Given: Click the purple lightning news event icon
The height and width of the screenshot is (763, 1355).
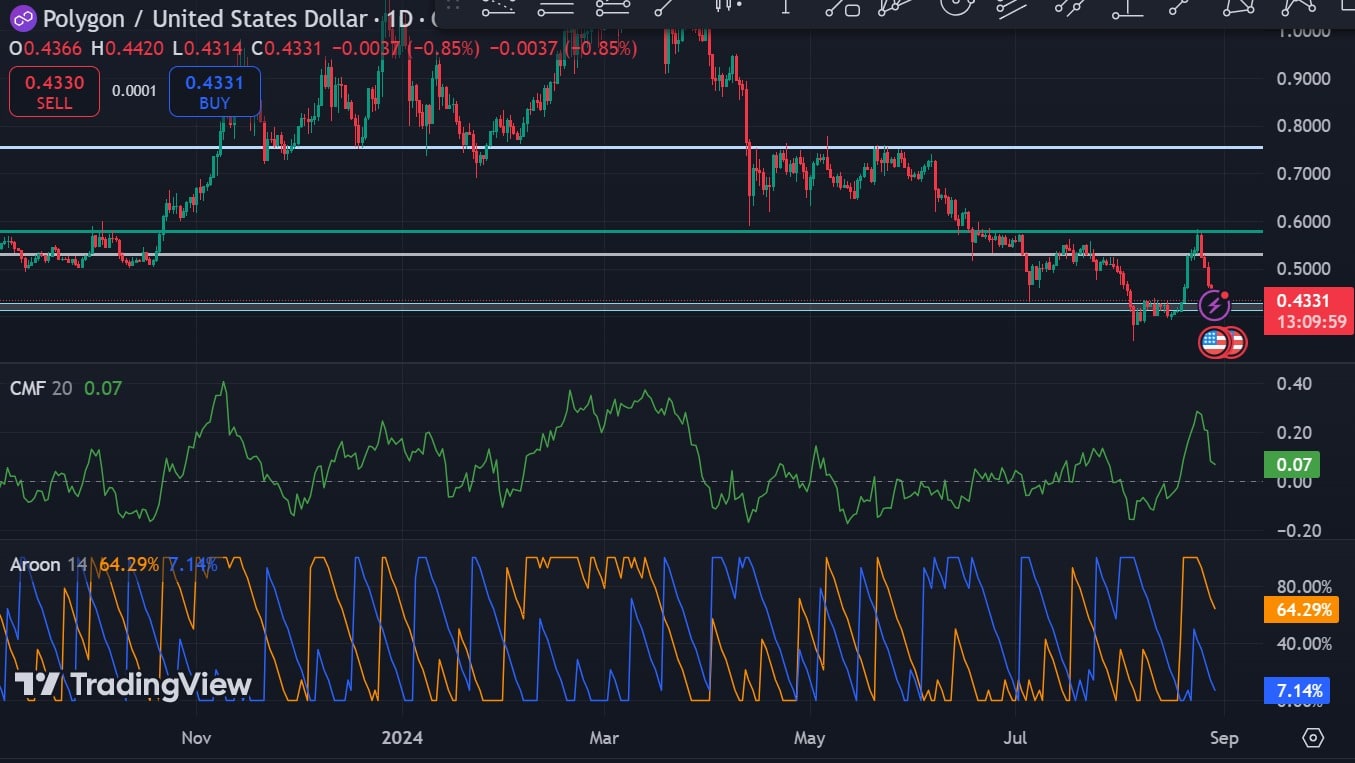Looking at the screenshot, I should (1213, 304).
